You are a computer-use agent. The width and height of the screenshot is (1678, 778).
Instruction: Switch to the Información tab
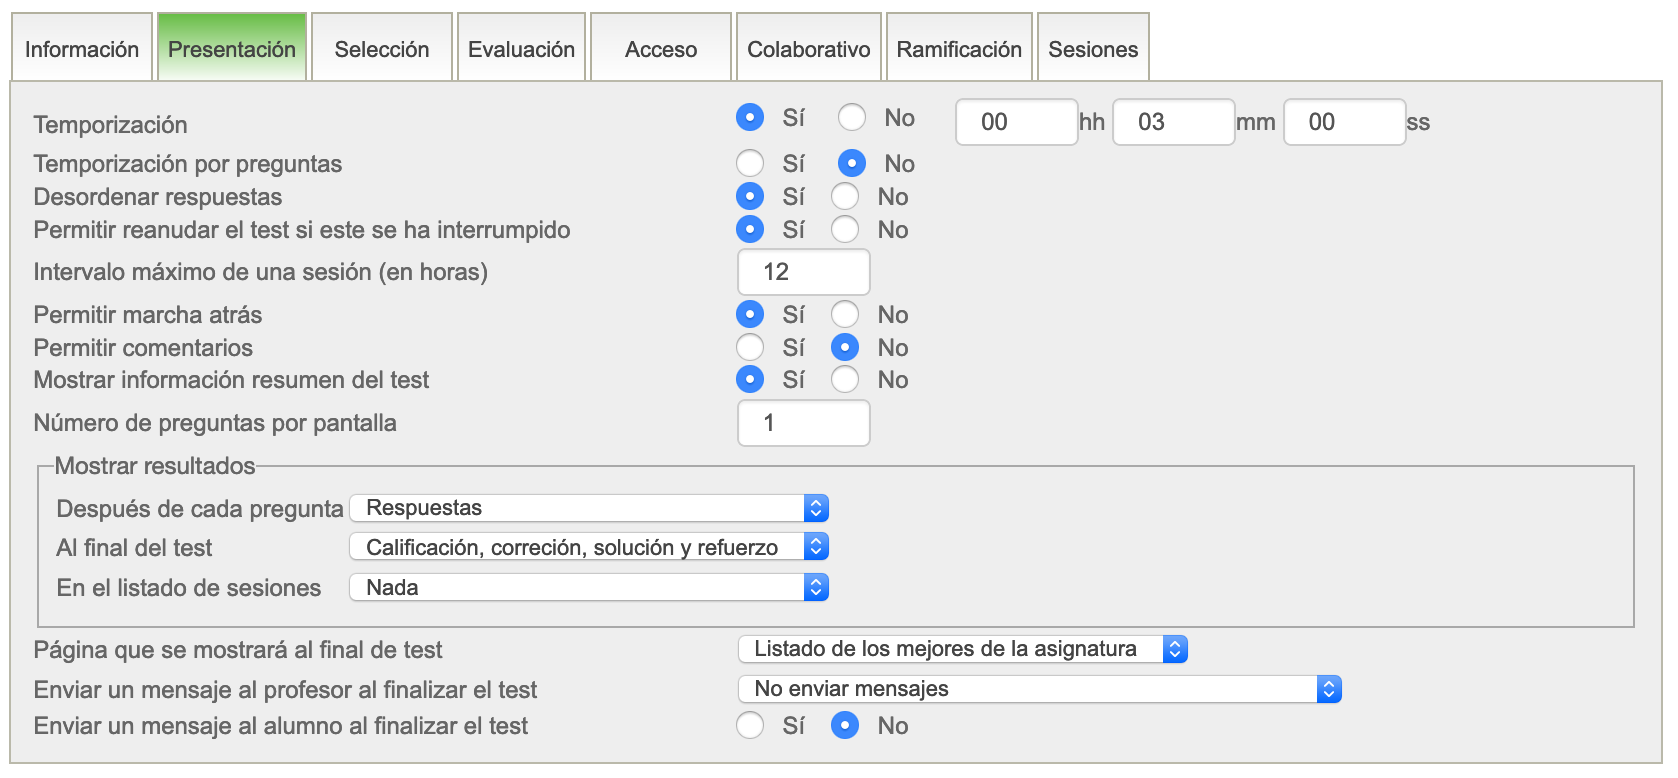click(82, 49)
